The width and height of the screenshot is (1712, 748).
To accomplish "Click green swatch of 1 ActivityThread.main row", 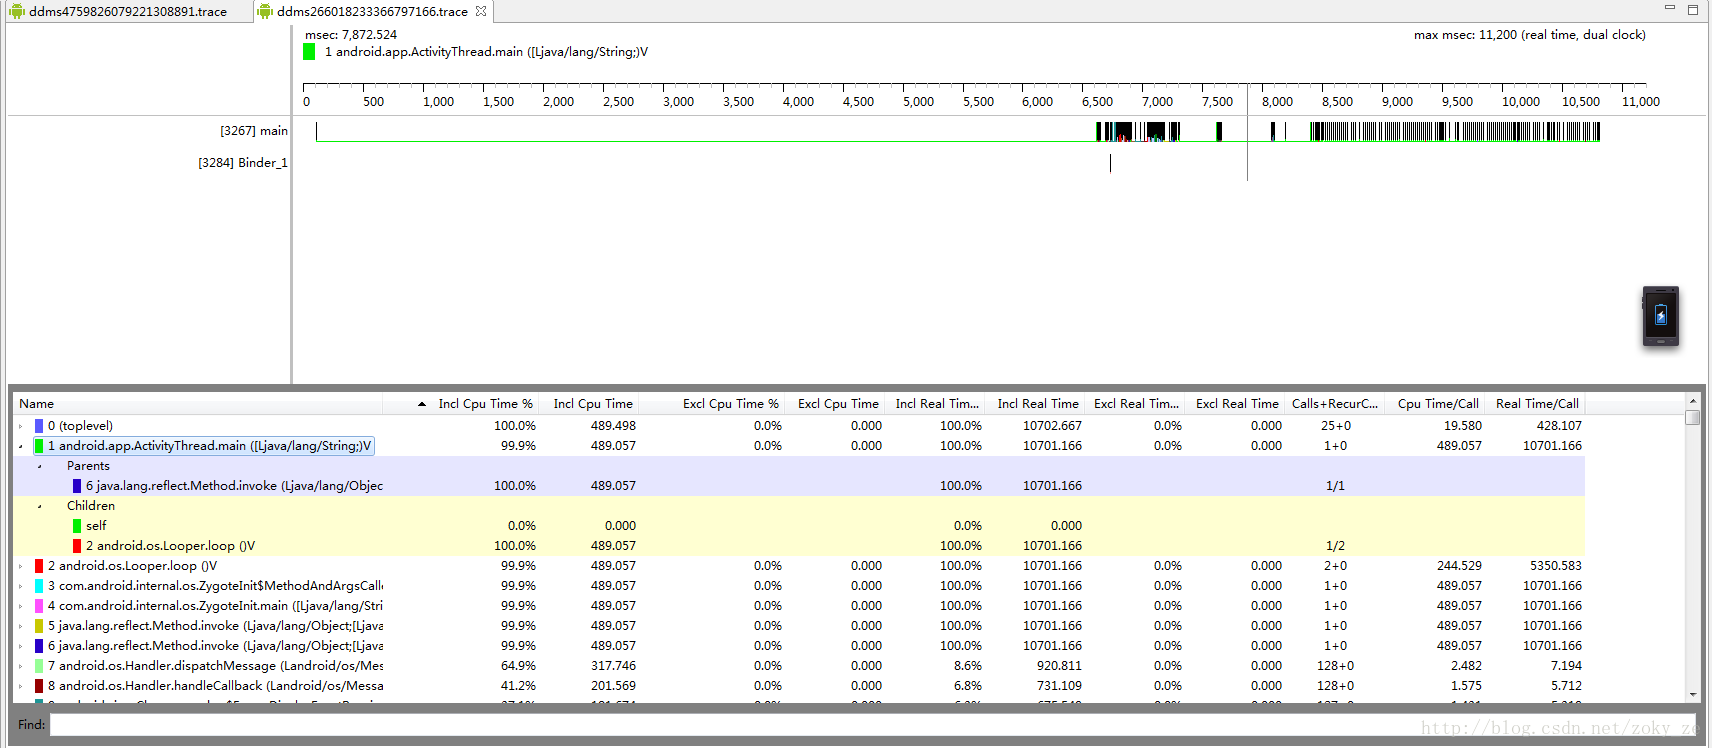I will tap(39, 446).
